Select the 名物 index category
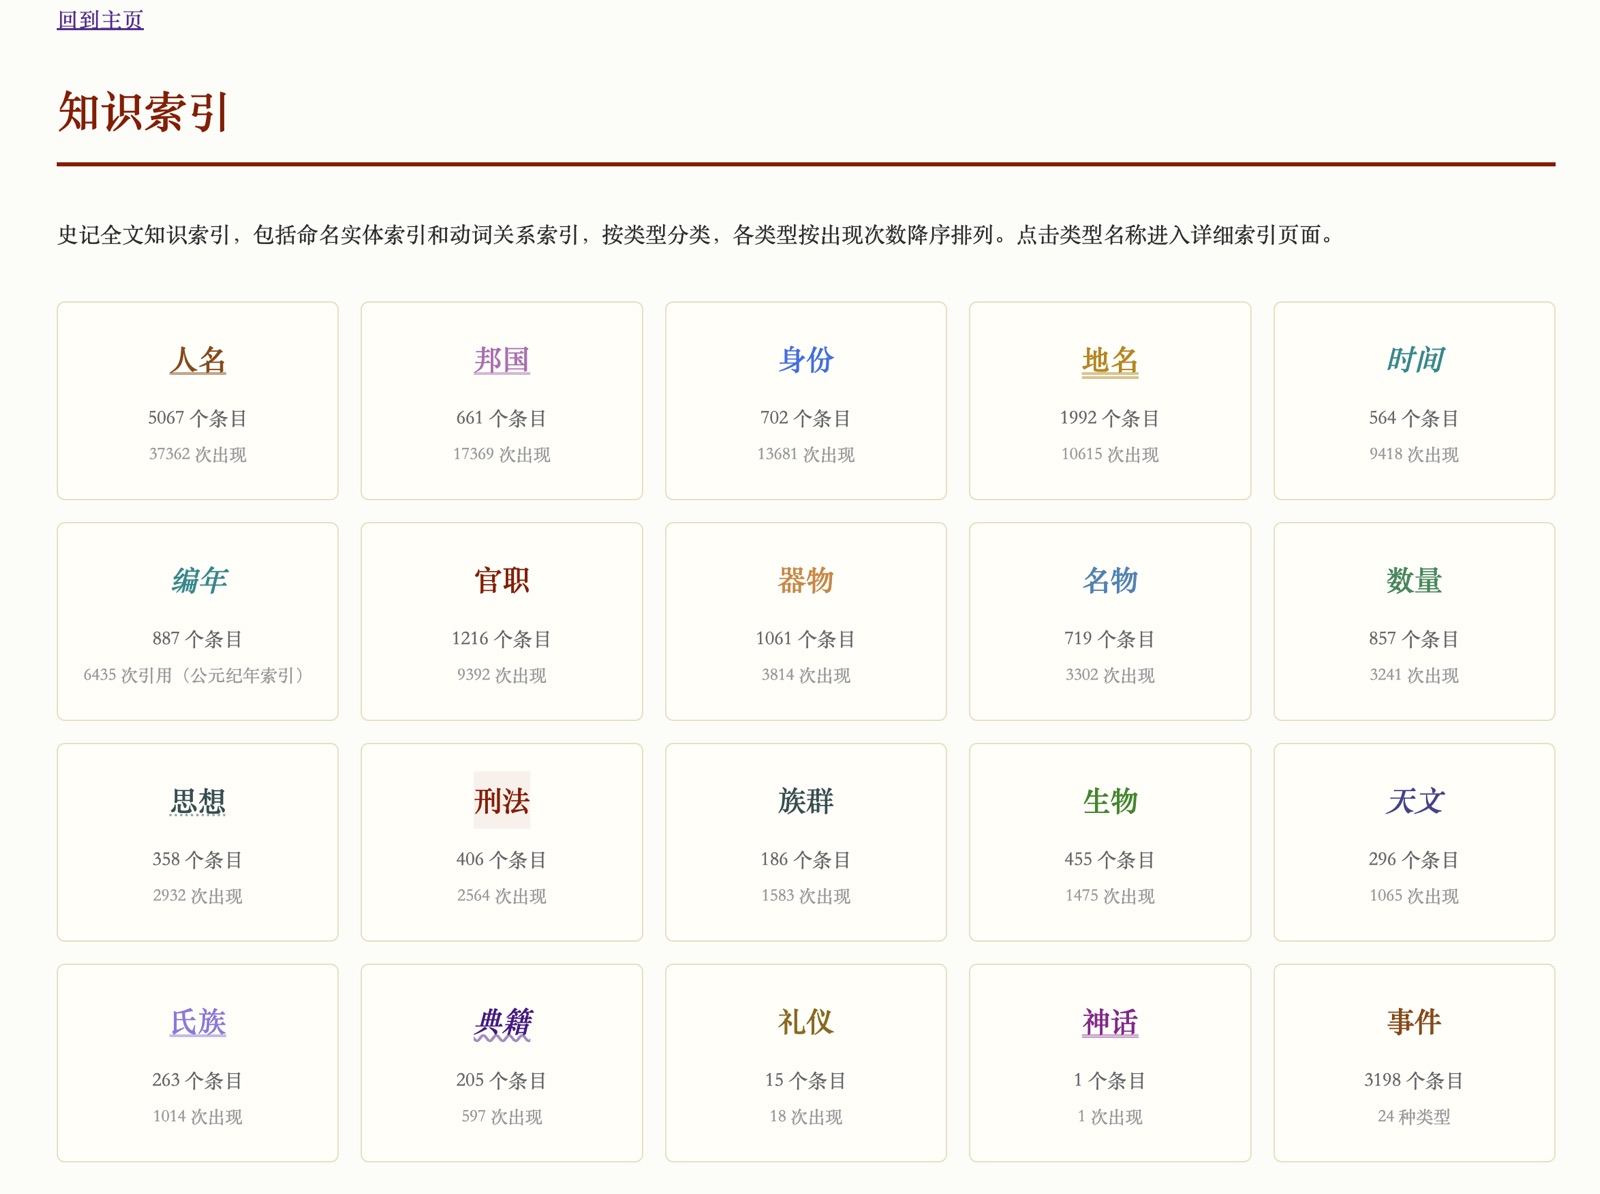 (x=1110, y=581)
